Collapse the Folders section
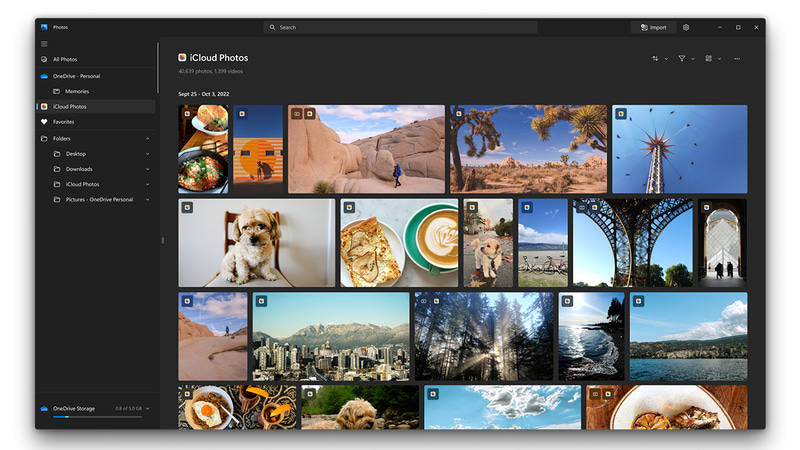Image resolution: width=800 pixels, height=450 pixels. 147,139
